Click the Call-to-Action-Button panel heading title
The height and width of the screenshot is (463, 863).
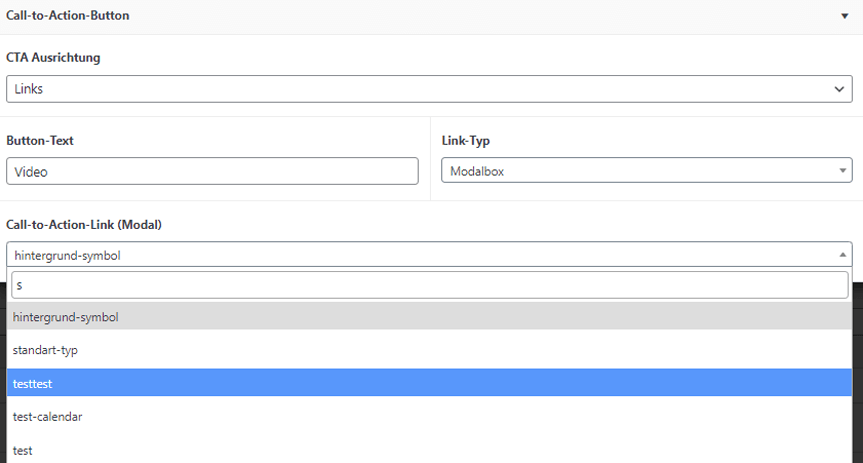[67, 16]
